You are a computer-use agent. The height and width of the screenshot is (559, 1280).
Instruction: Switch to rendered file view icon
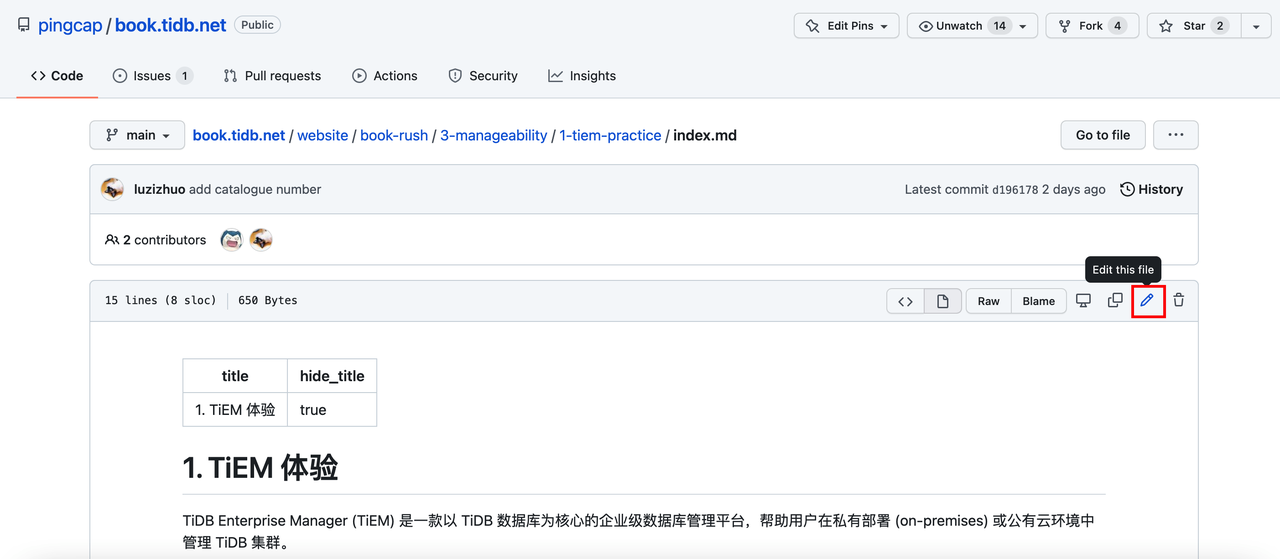point(943,301)
